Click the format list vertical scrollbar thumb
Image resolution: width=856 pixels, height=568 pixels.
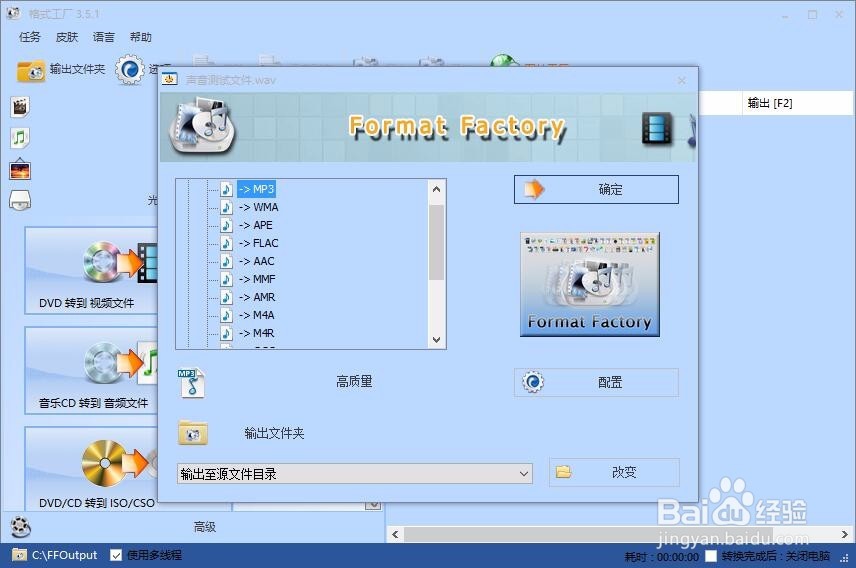point(436,242)
